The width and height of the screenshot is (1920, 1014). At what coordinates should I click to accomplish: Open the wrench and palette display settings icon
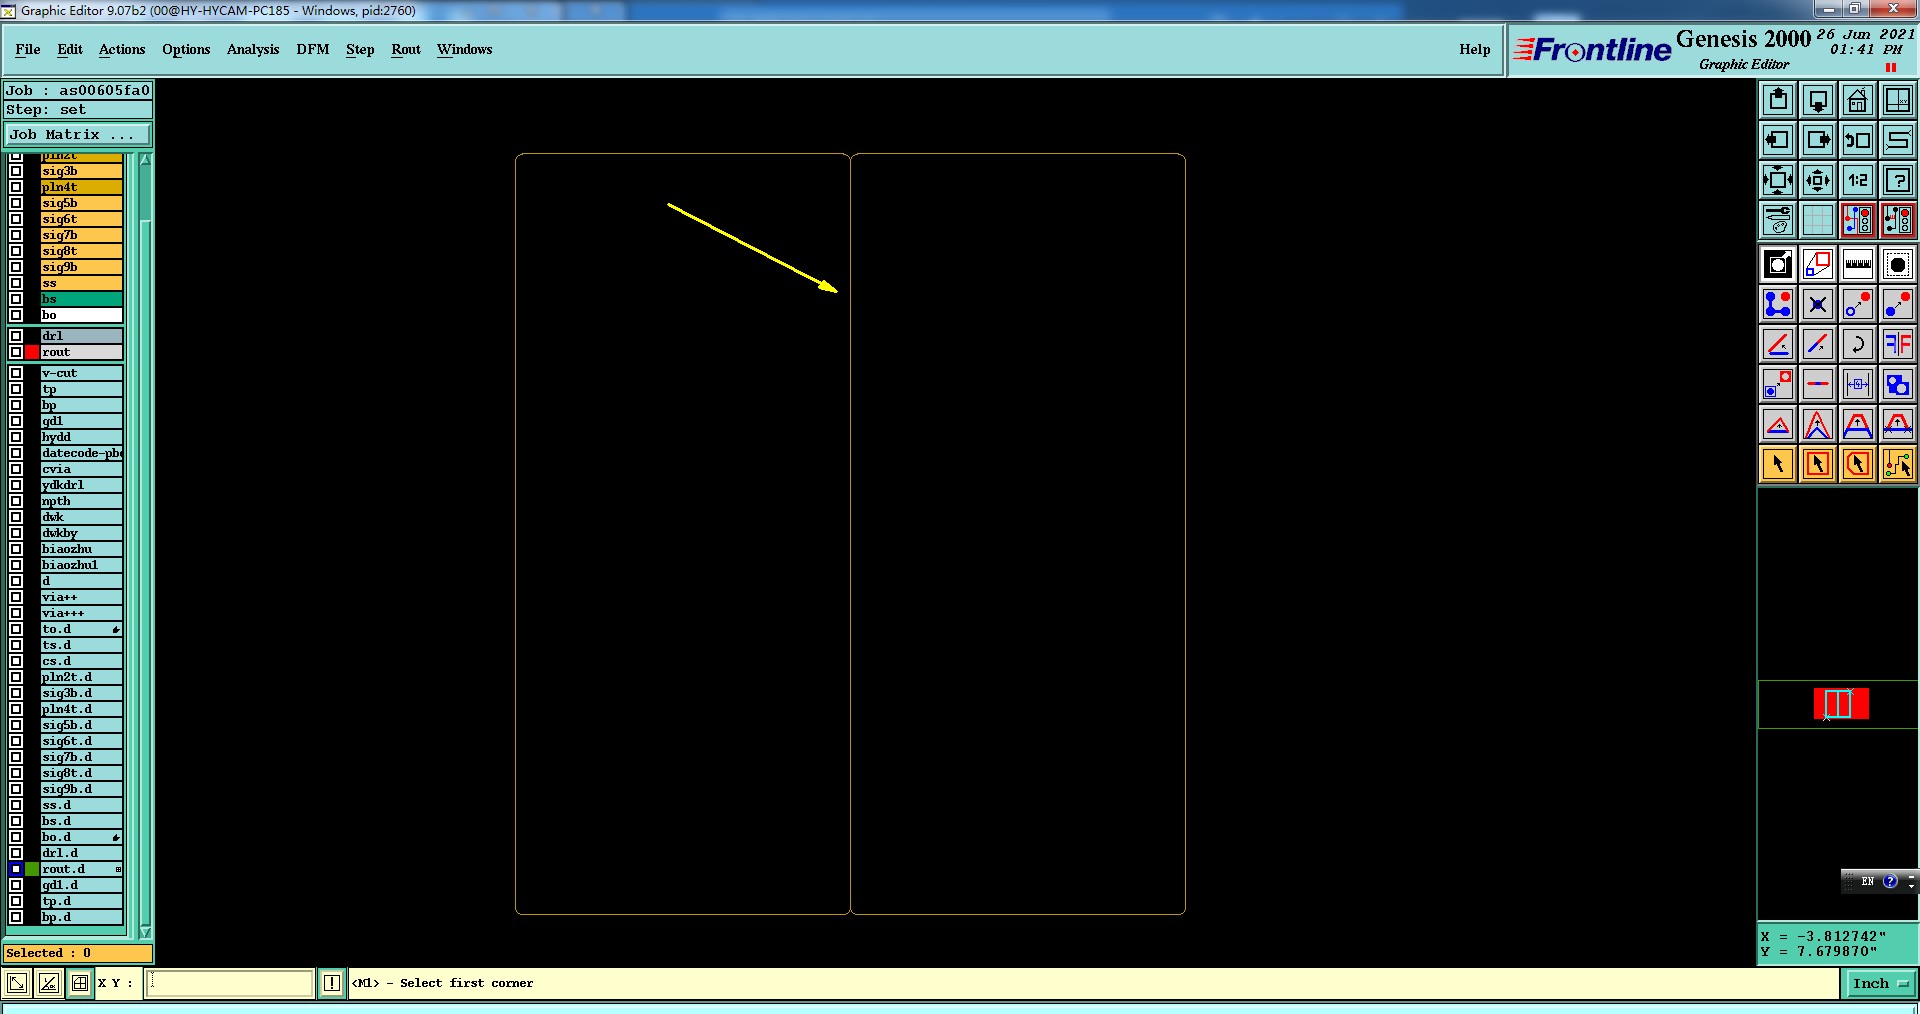pos(1778,220)
